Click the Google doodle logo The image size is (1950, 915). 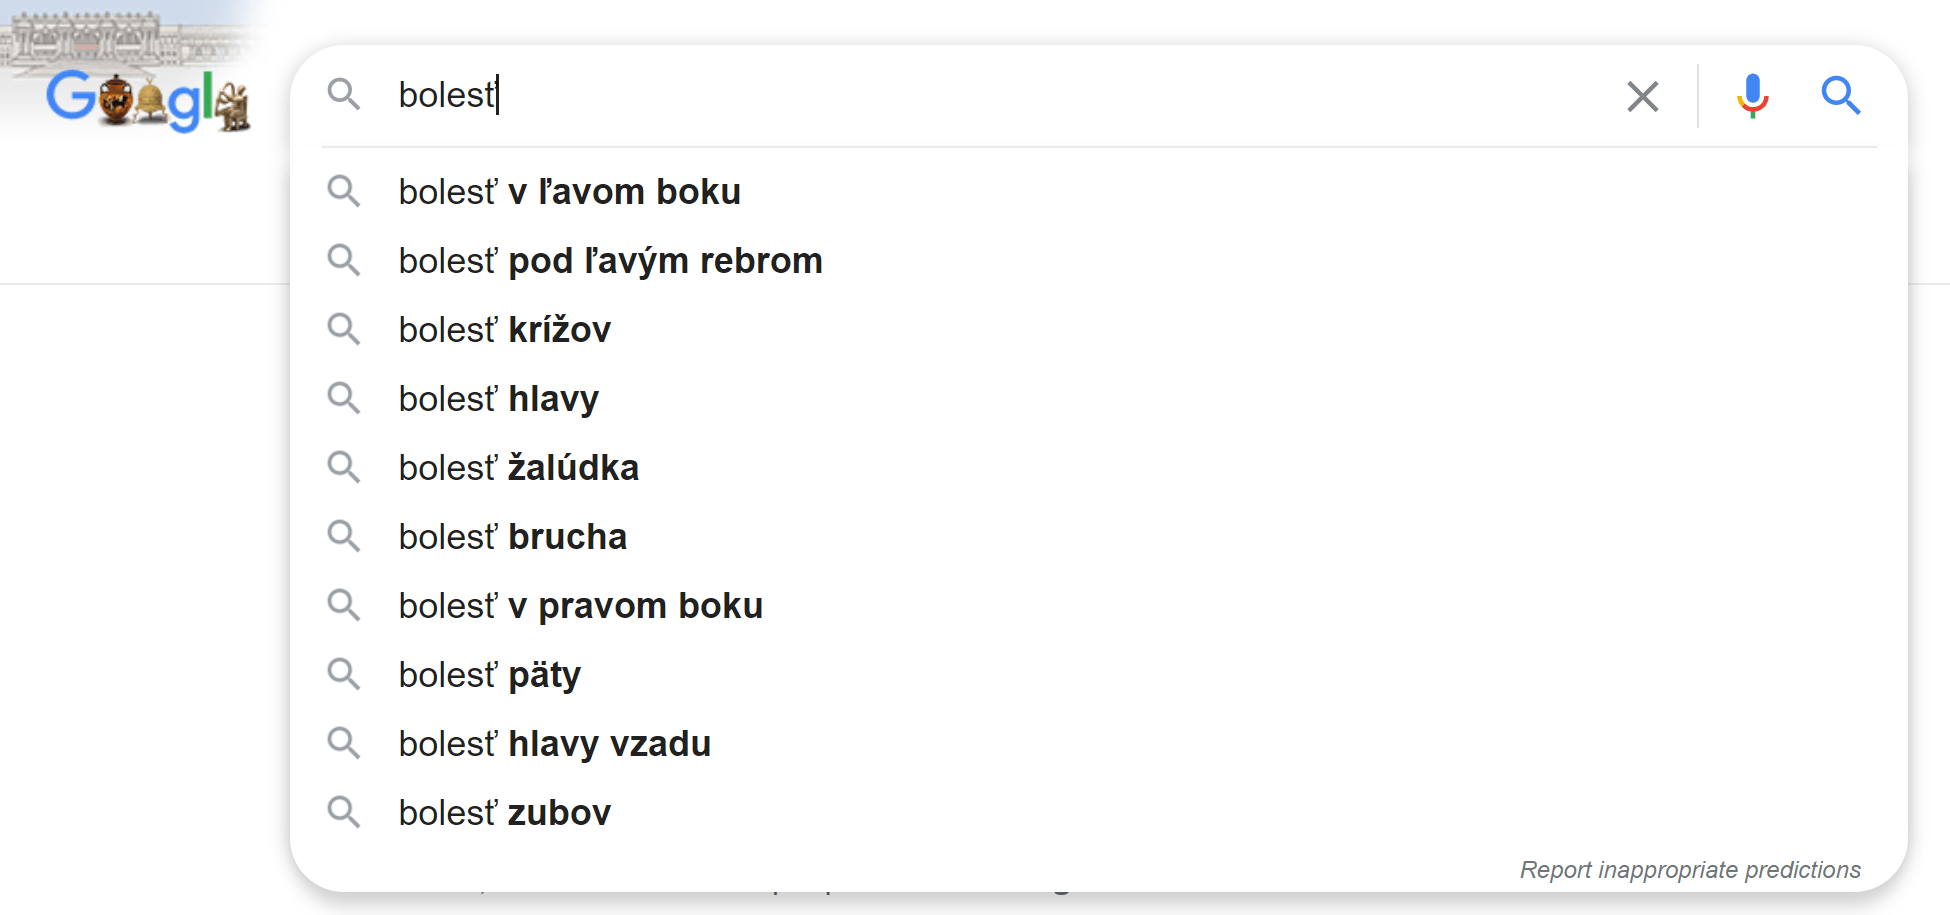tap(148, 99)
